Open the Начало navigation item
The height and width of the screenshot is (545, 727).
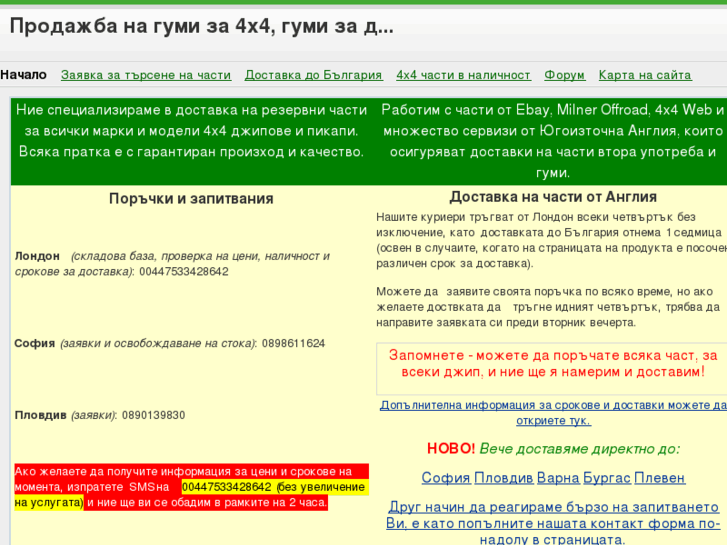pyautogui.click(x=23, y=75)
